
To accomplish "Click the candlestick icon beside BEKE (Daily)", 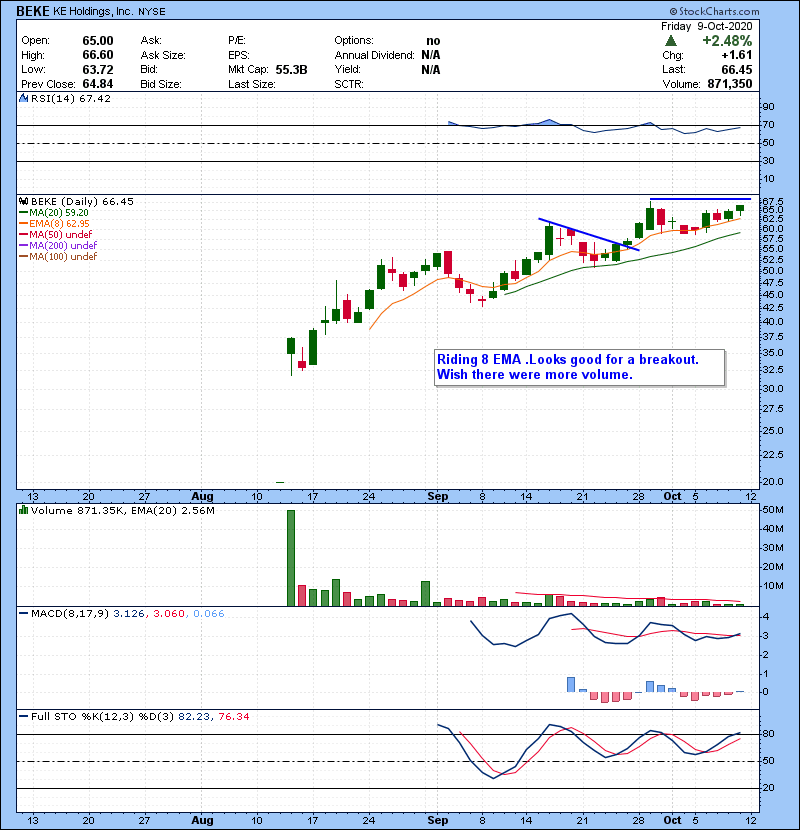I will (x=23, y=202).
